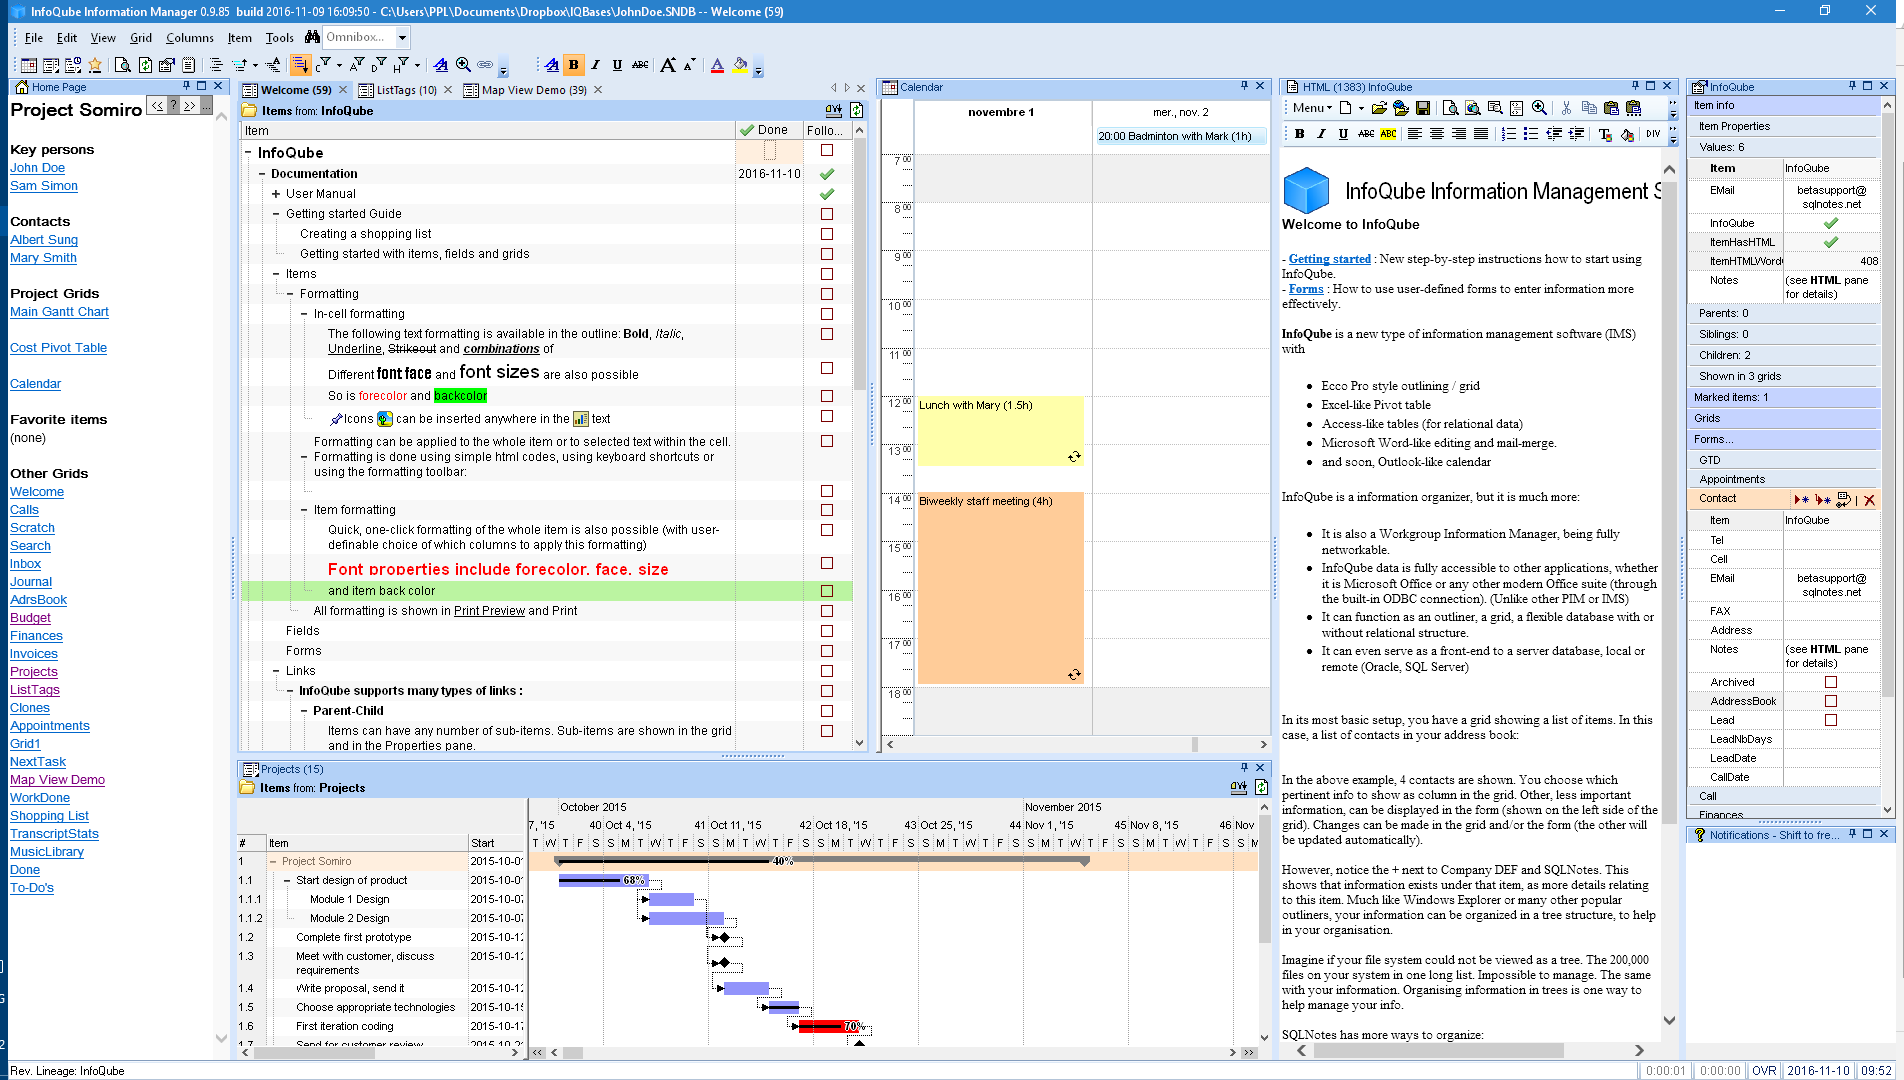Click the DIV button in HTML toolbar
Viewport: 1904px width, 1080px height.
tap(1653, 134)
